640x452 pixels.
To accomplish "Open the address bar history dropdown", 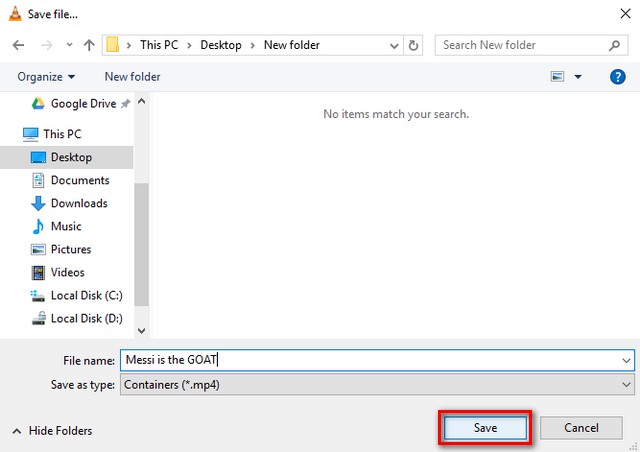I will pyautogui.click(x=395, y=45).
